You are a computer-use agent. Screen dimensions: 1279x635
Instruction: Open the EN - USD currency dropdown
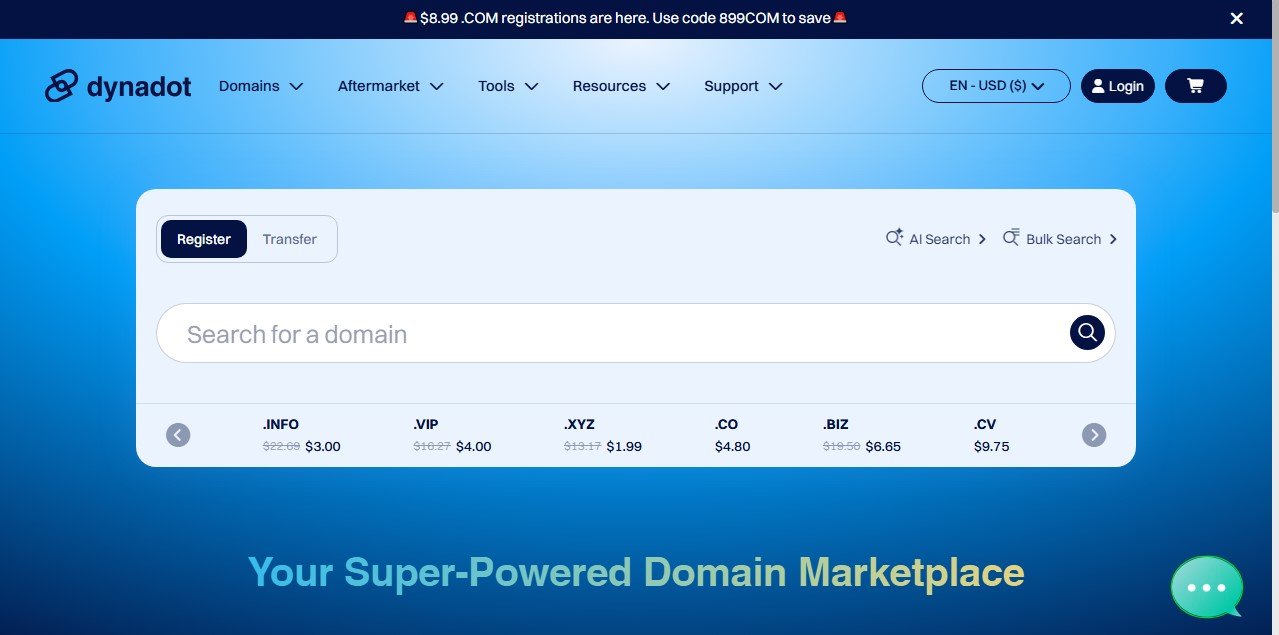[995, 85]
